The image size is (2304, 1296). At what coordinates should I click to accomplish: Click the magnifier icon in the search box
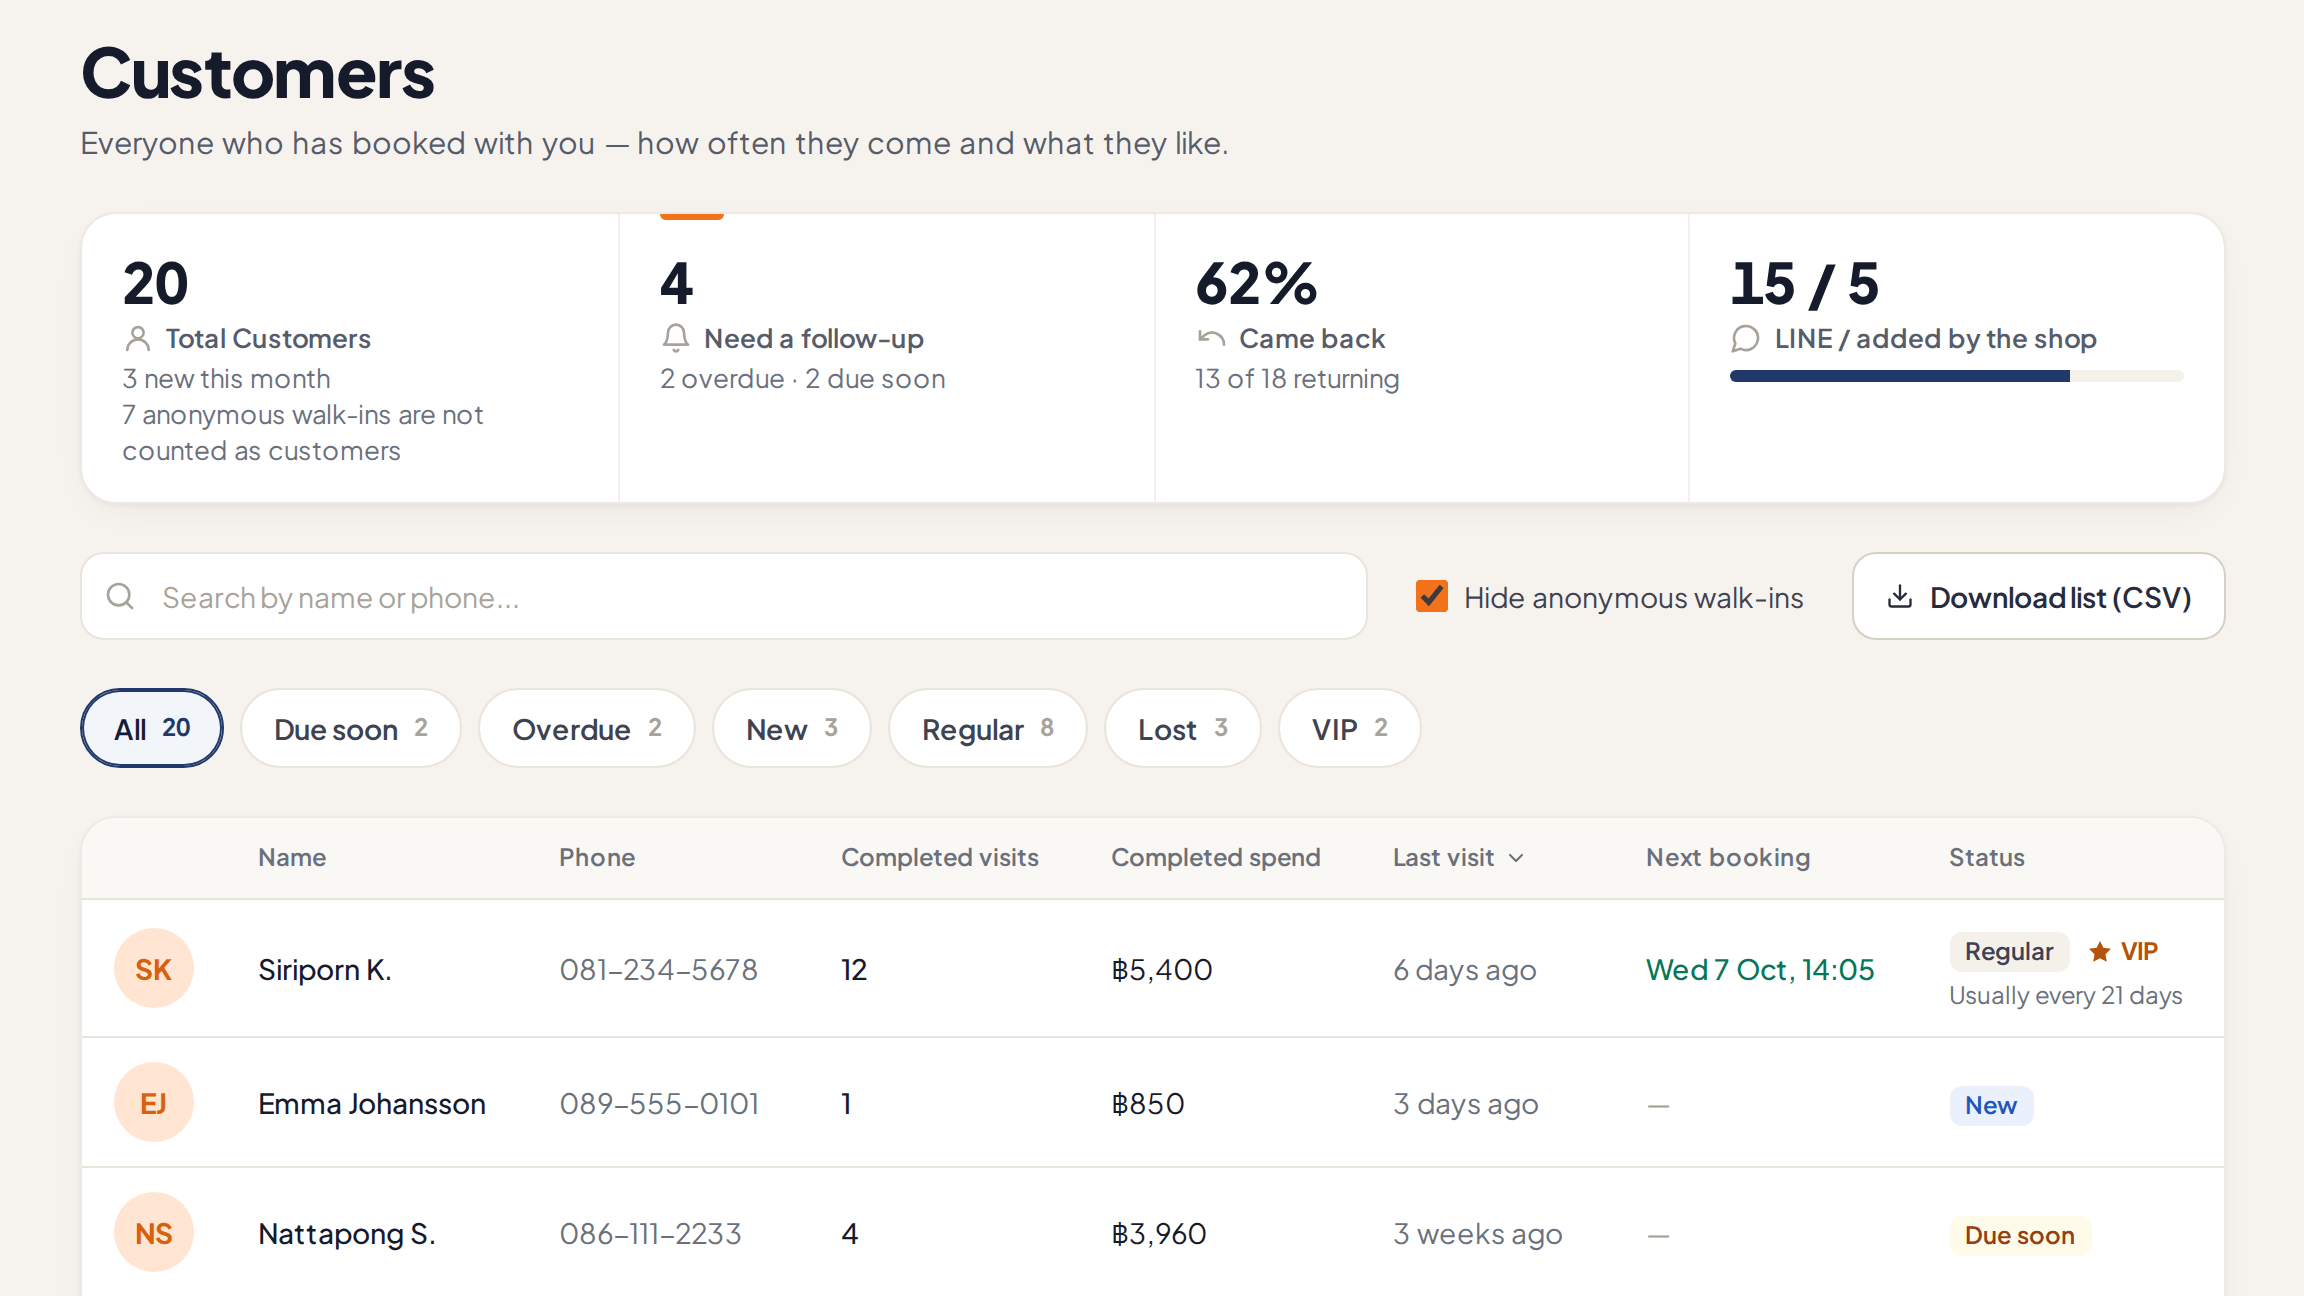click(x=121, y=597)
